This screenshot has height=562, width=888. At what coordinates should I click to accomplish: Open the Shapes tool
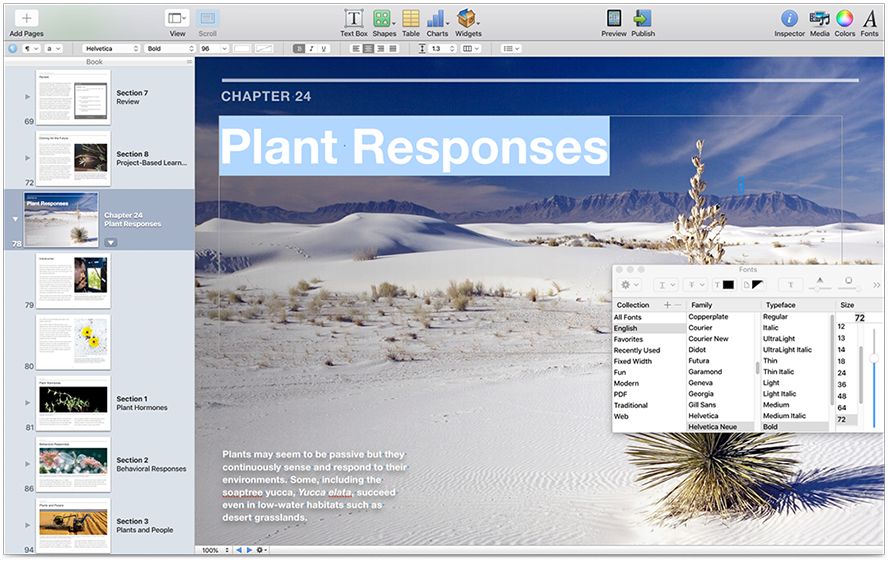coord(383,19)
